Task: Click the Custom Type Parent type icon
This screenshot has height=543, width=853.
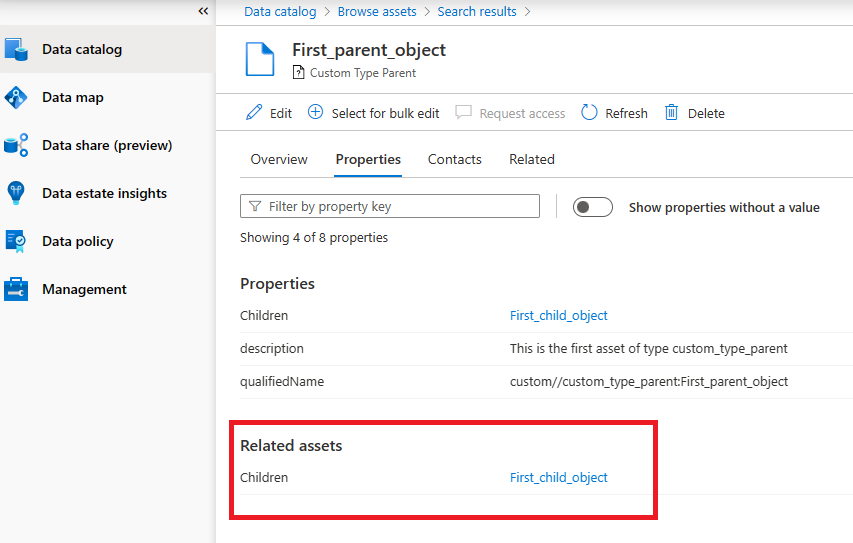Action: click(x=298, y=72)
